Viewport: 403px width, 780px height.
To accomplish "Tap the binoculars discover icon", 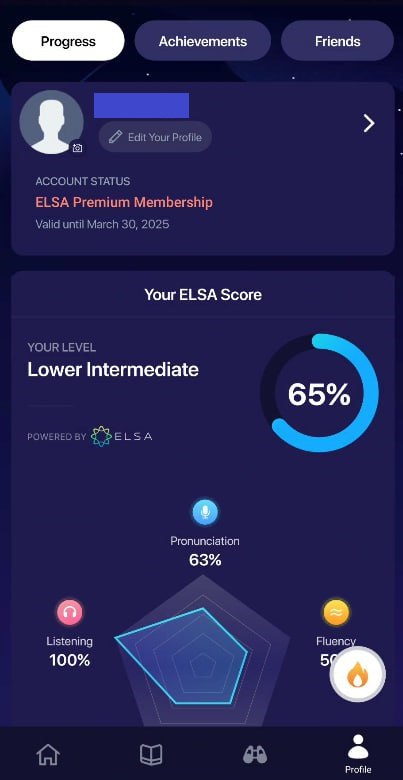I will (x=255, y=755).
